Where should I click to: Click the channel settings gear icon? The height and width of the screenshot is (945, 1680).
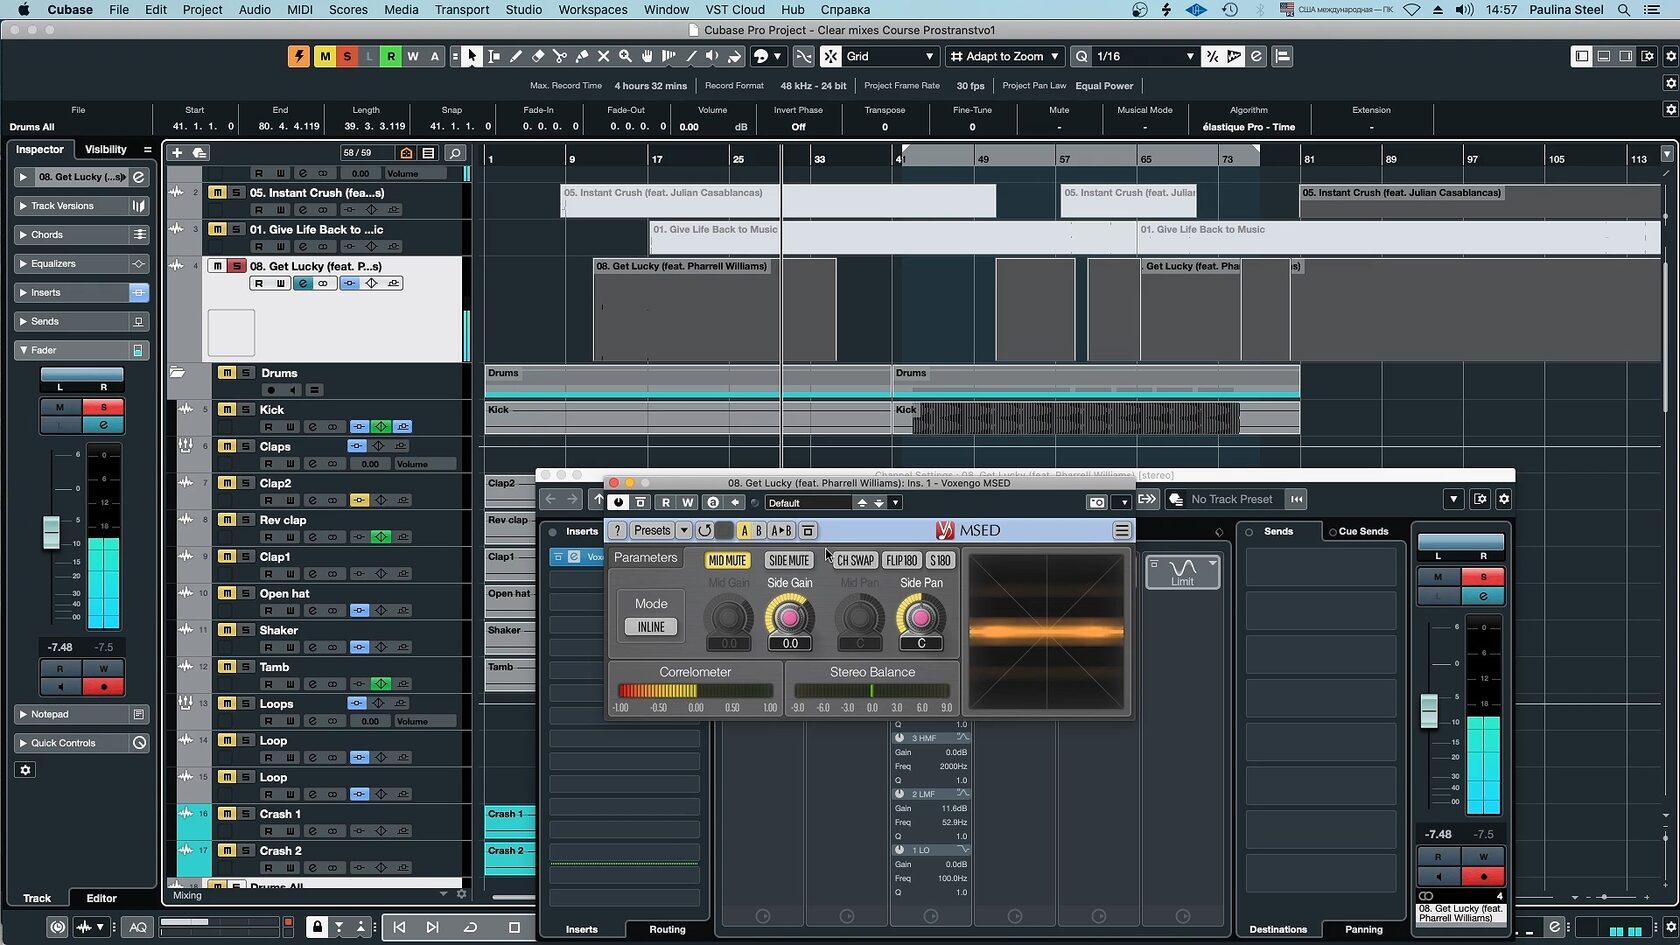(x=1504, y=499)
